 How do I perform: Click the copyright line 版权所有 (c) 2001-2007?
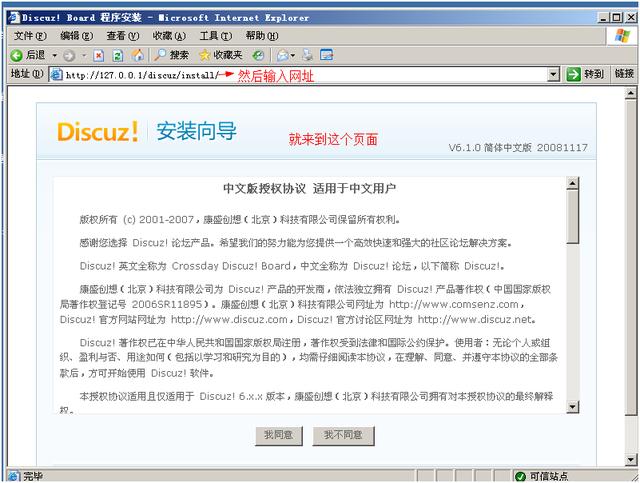[x=136, y=220]
